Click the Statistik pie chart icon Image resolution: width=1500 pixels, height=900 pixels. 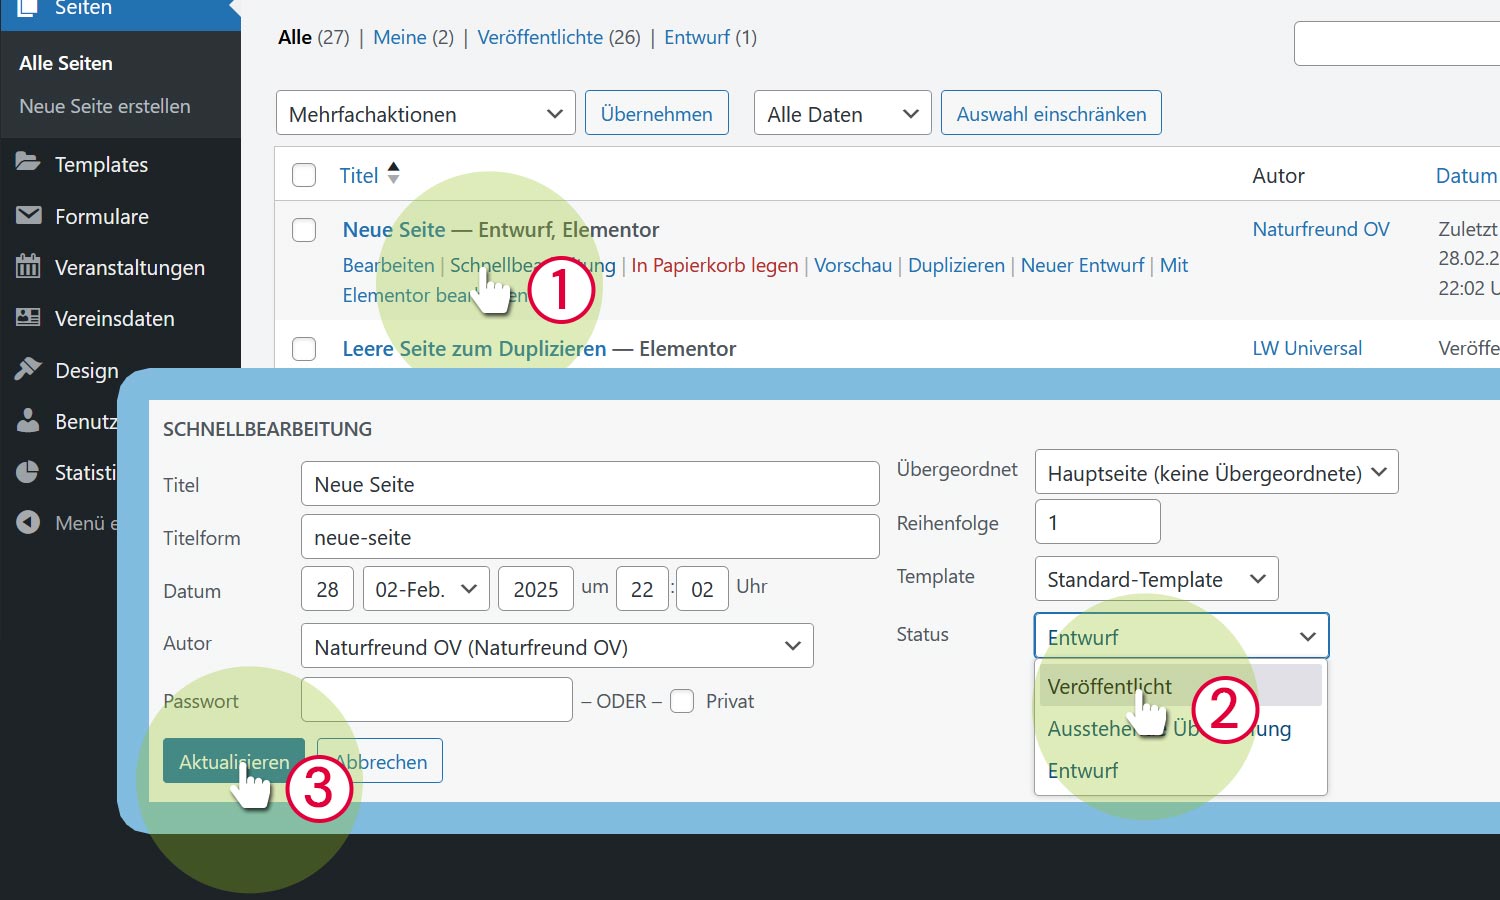pos(28,472)
